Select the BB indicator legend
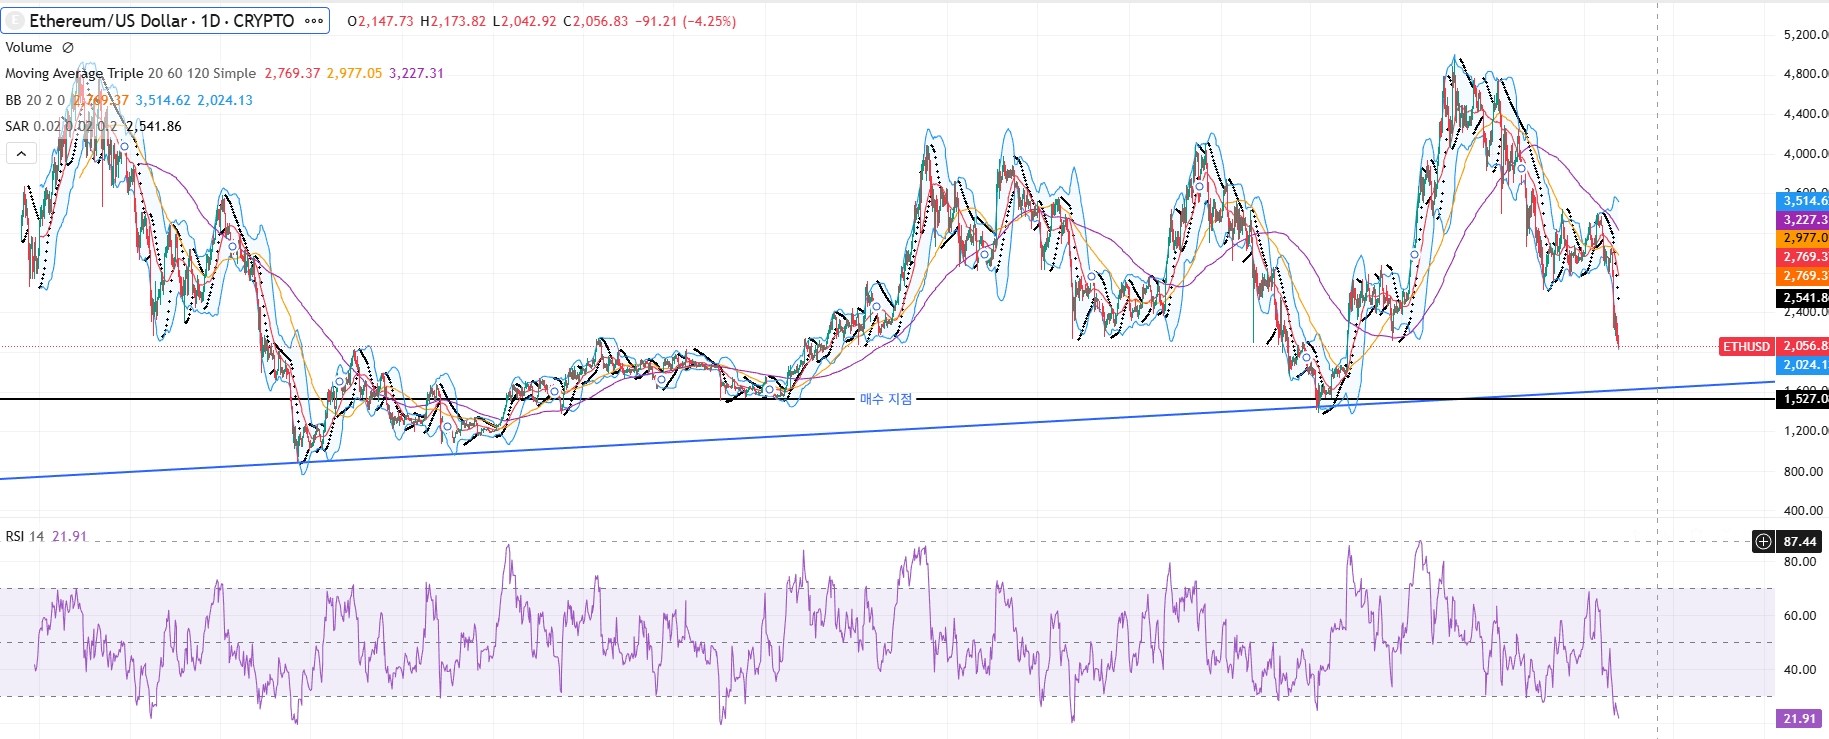The width and height of the screenshot is (1829, 739). 34,100
